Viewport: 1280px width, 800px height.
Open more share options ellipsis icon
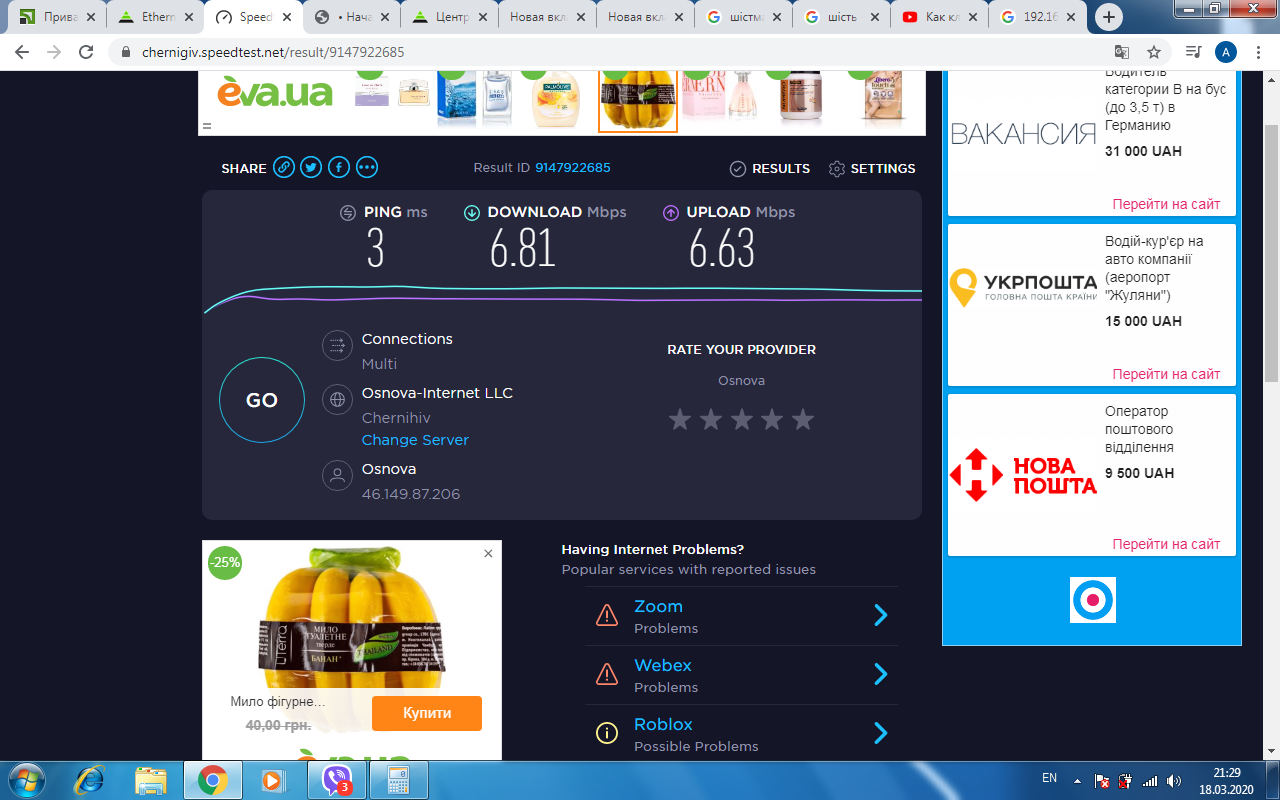point(367,168)
